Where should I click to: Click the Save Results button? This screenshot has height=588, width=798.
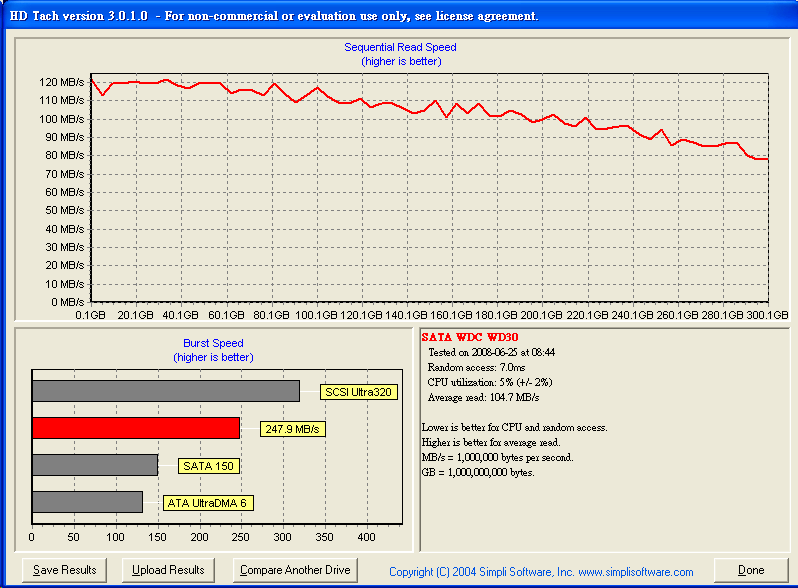point(65,570)
